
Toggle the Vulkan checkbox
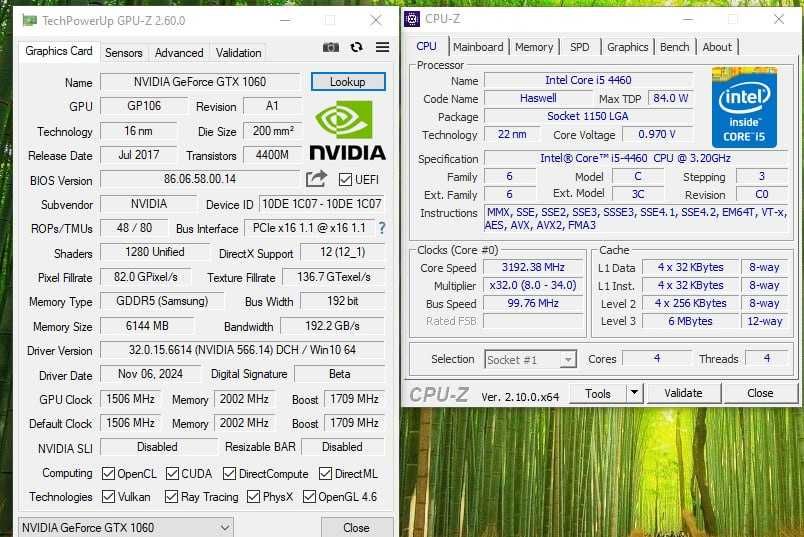[x=108, y=496]
